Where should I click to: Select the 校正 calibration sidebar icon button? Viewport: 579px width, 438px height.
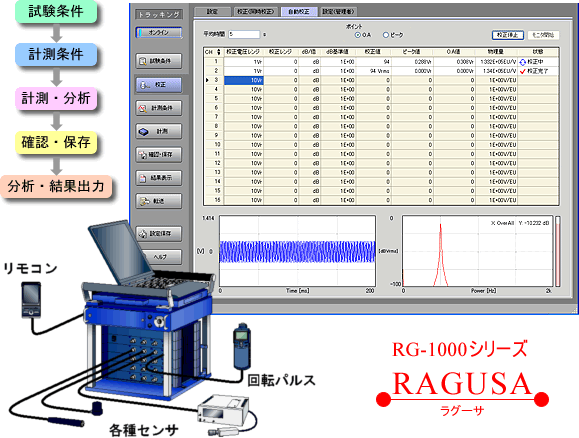(x=159, y=85)
